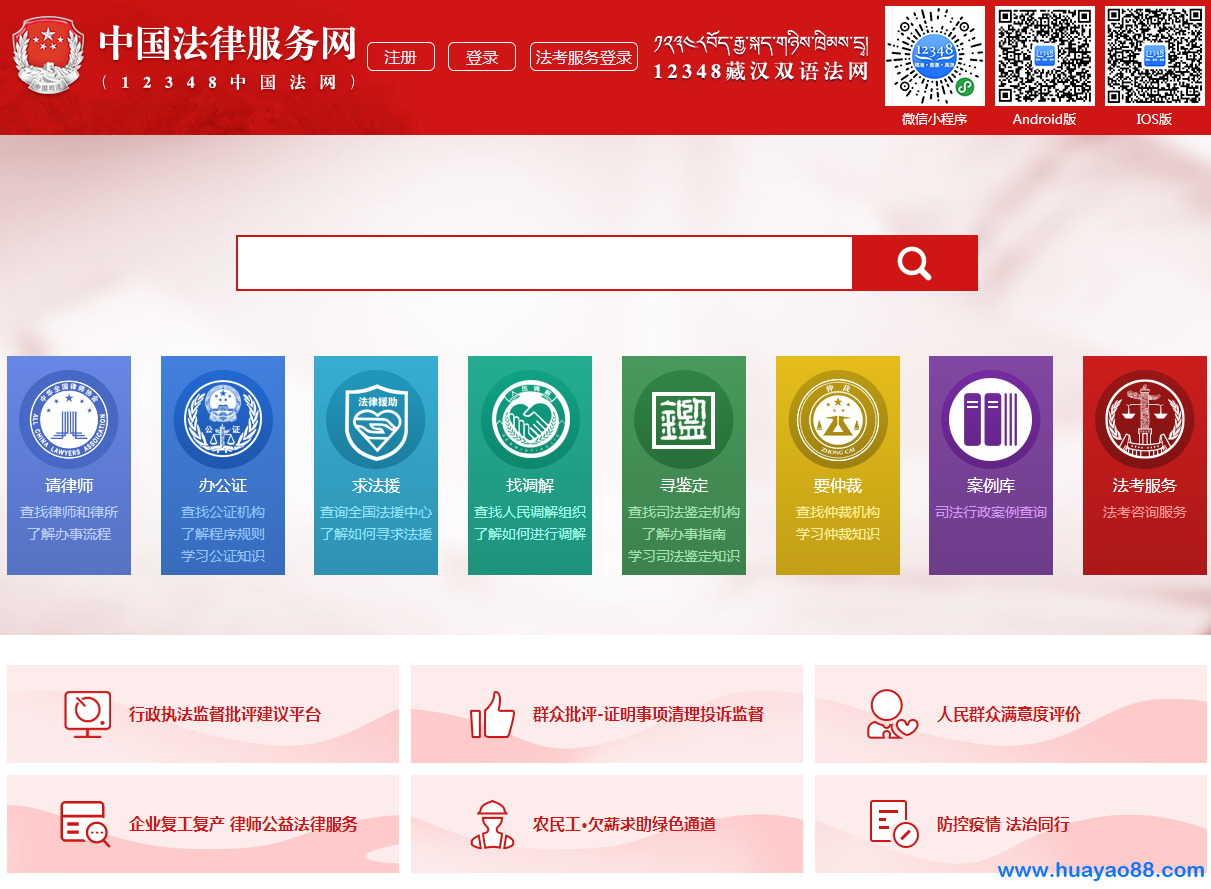Click 了解办事指南 text
Screen dimensions: 1211x889
[x=684, y=534]
